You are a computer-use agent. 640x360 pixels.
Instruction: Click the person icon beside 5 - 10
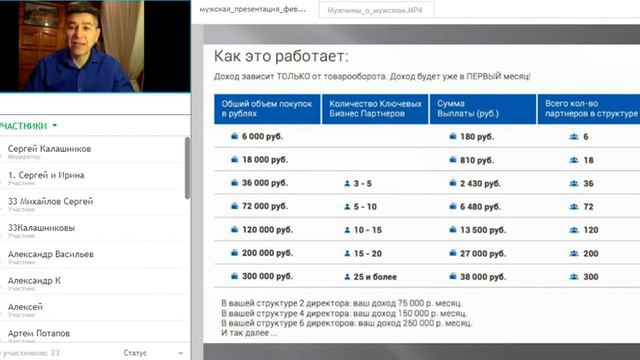pyautogui.click(x=347, y=207)
